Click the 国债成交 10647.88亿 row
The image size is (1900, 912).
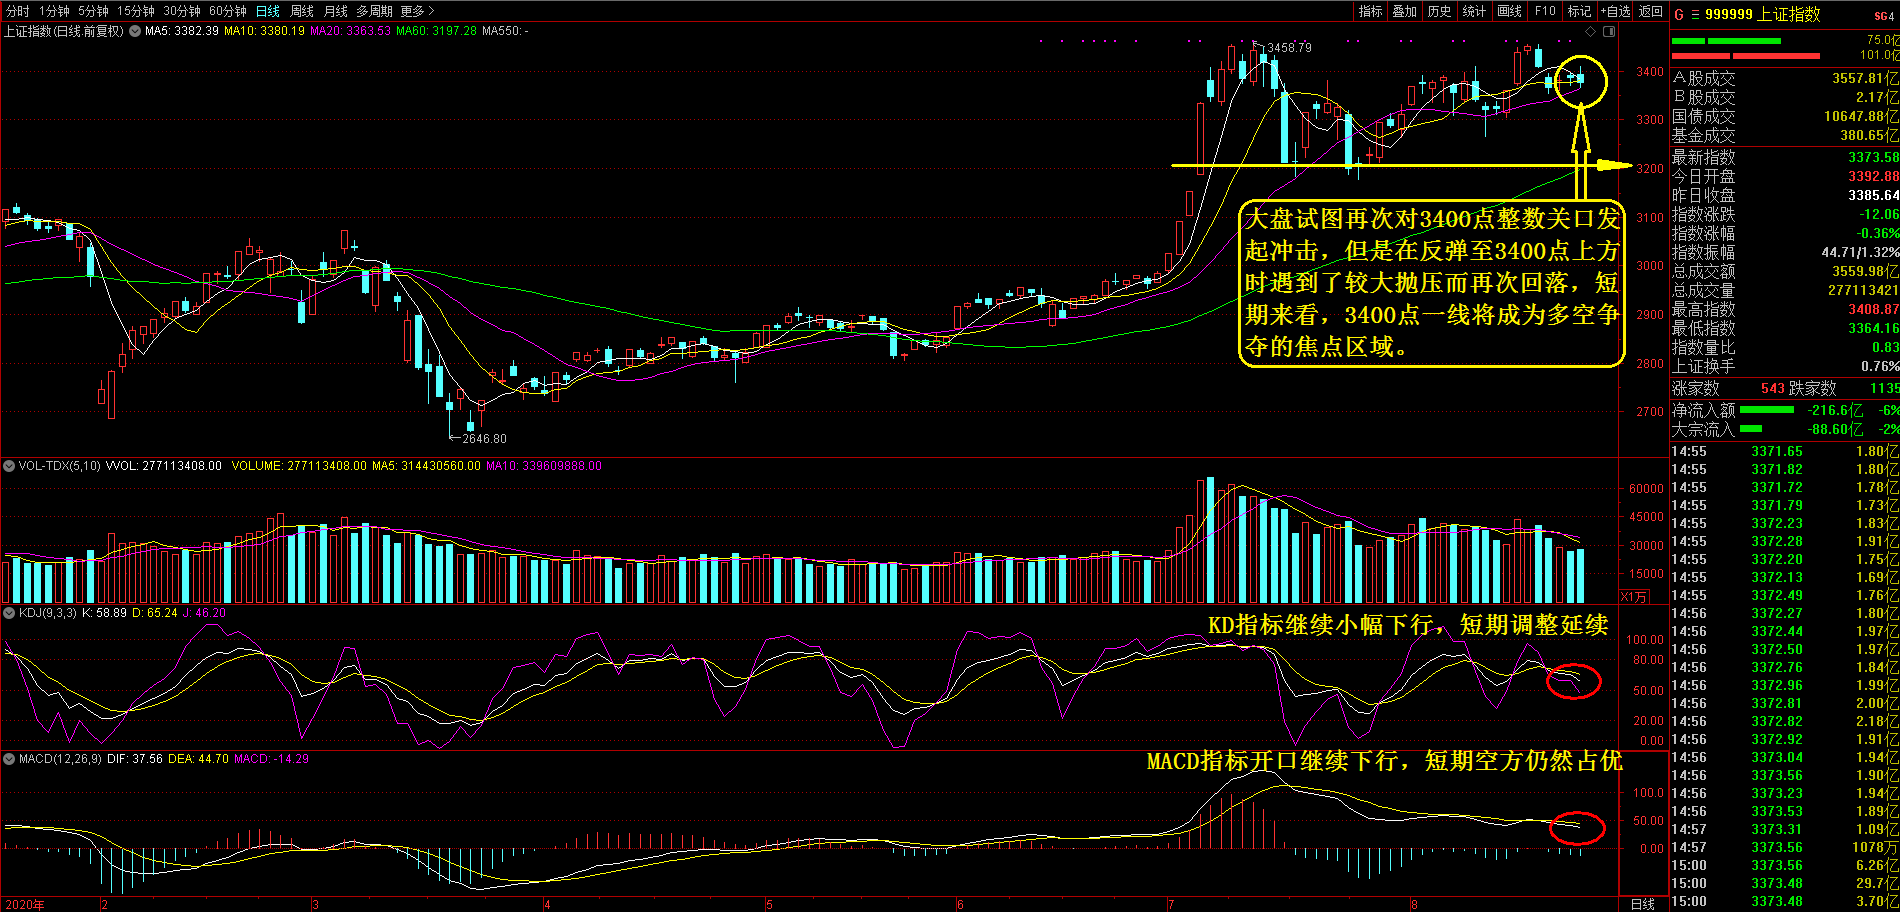click(x=1785, y=116)
